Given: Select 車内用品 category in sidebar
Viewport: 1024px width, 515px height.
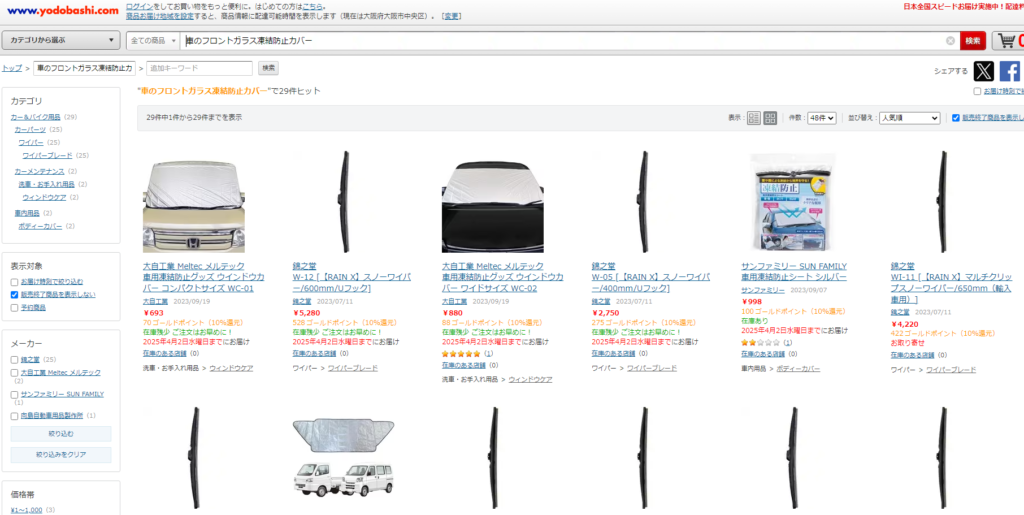Looking at the screenshot, I should click(x=27, y=213).
